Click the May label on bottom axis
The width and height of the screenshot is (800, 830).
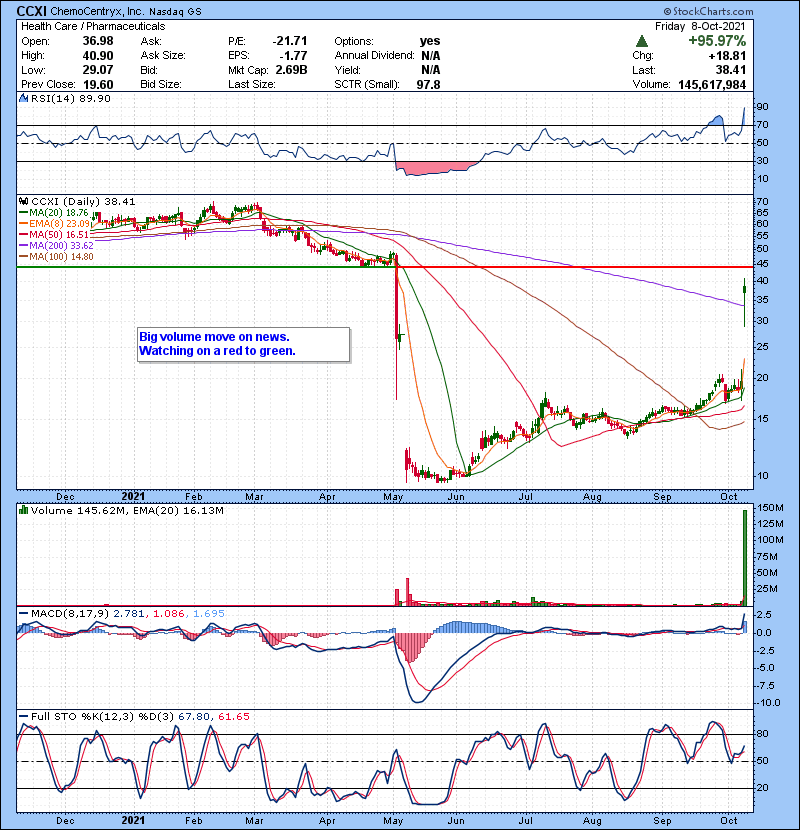[393, 820]
